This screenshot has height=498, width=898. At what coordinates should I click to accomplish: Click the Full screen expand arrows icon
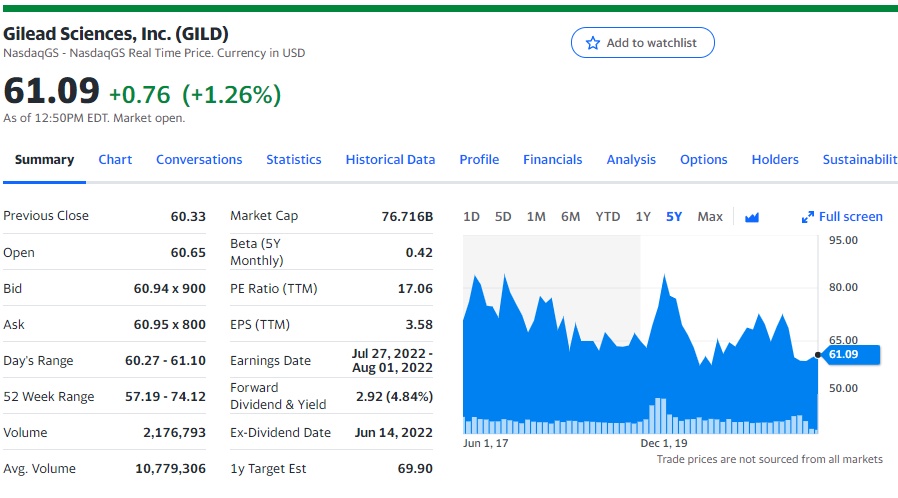click(x=808, y=217)
